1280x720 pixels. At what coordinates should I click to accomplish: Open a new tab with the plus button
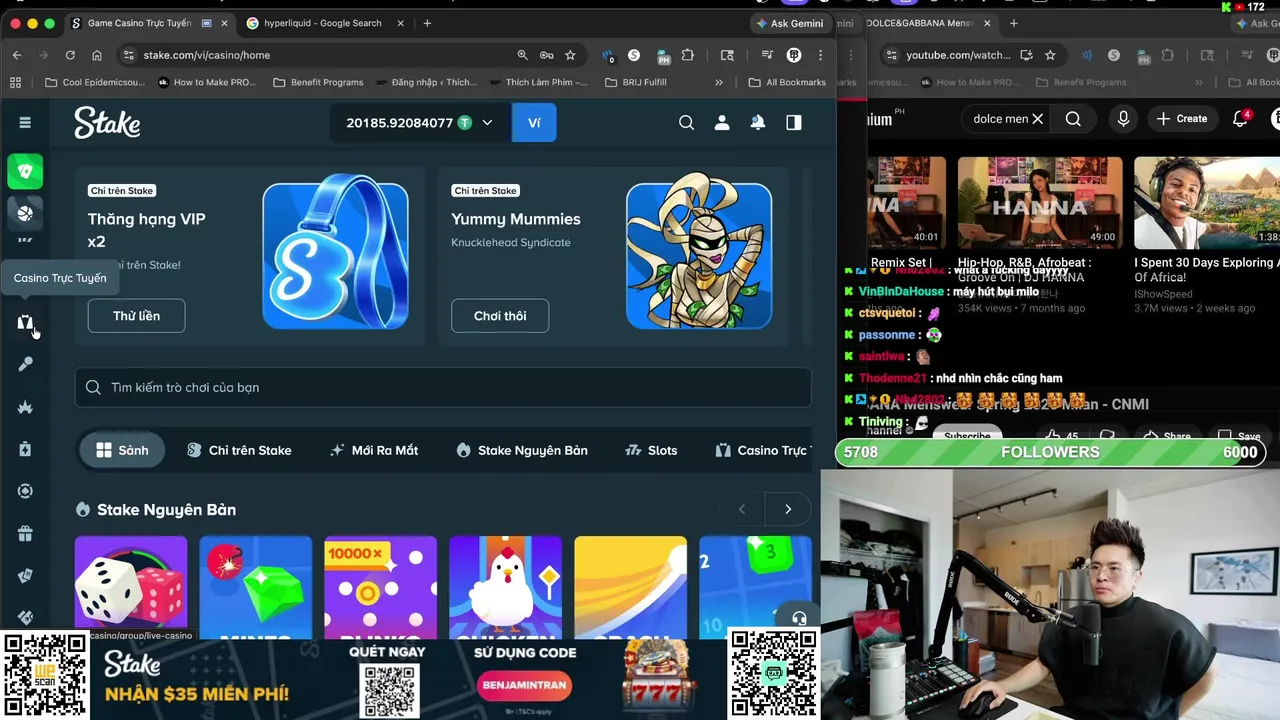click(427, 23)
